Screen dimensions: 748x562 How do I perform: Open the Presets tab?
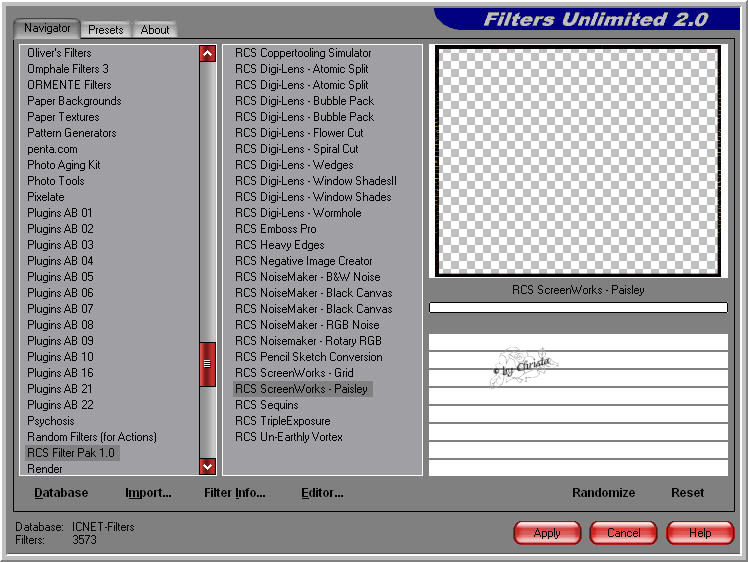105,30
